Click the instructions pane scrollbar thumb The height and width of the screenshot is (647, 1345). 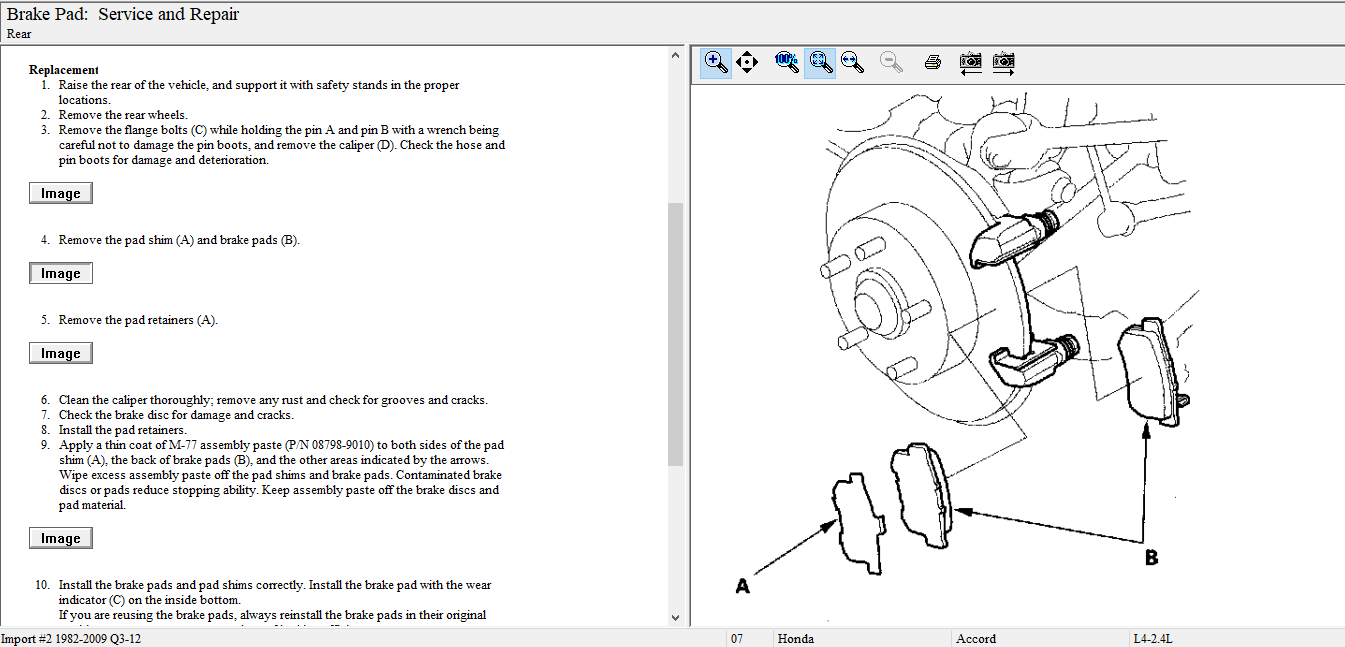tap(675, 333)
